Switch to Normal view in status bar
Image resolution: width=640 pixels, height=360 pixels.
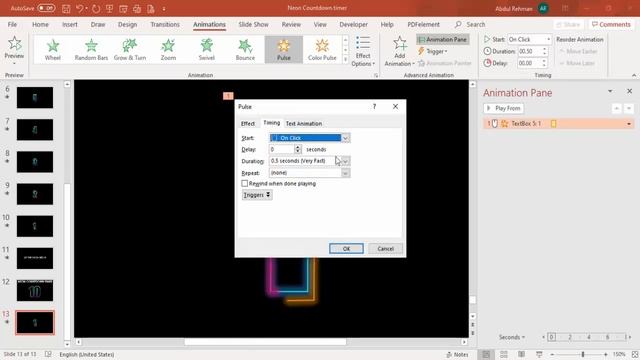(x=486, y=354)
